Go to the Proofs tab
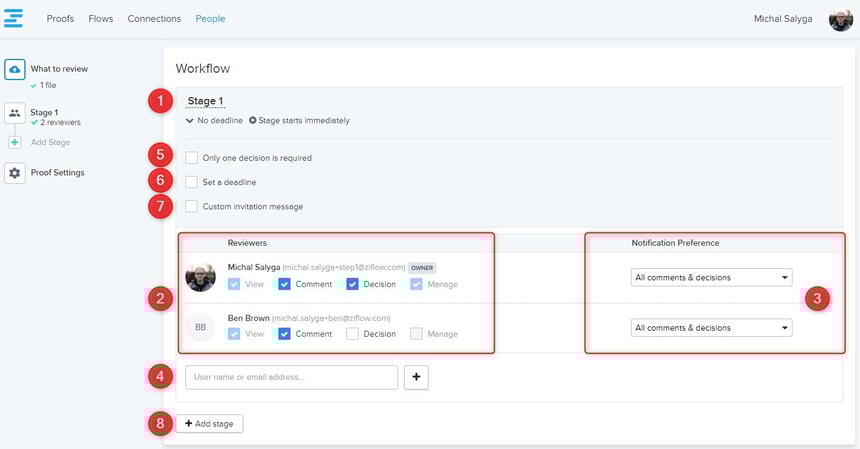This screenshot has width=860, height=449. tap(60, 19)
